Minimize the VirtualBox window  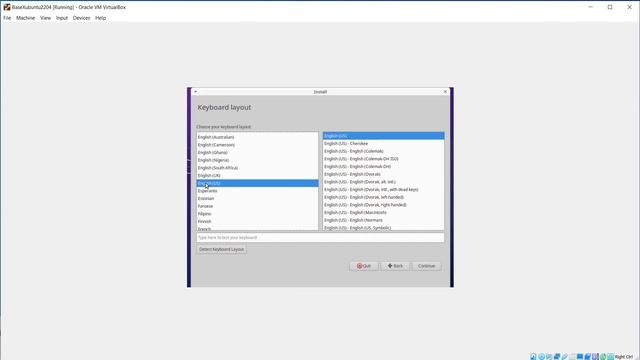pyautogui.click(x=590, y=7)
